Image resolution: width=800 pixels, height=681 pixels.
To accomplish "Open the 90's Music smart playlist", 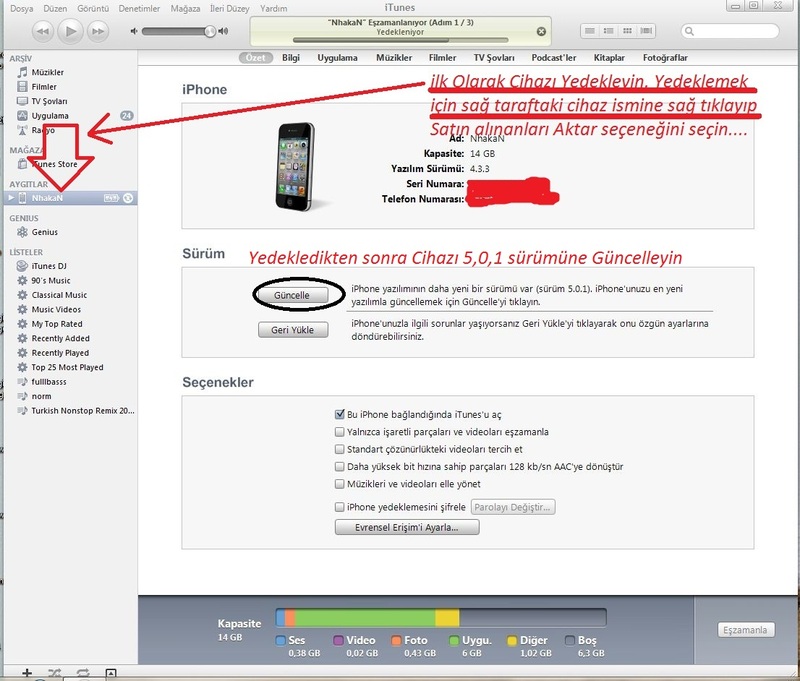I will tap(51, 281).
